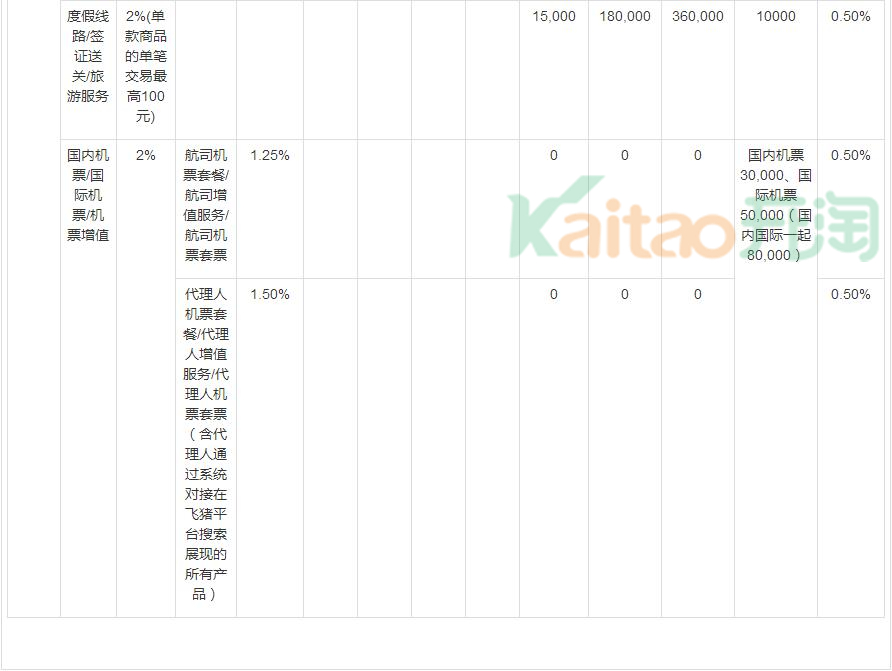The image size is (892, 671).
Task: Select the 1.25% rate cell
Action: click(270, 155)
